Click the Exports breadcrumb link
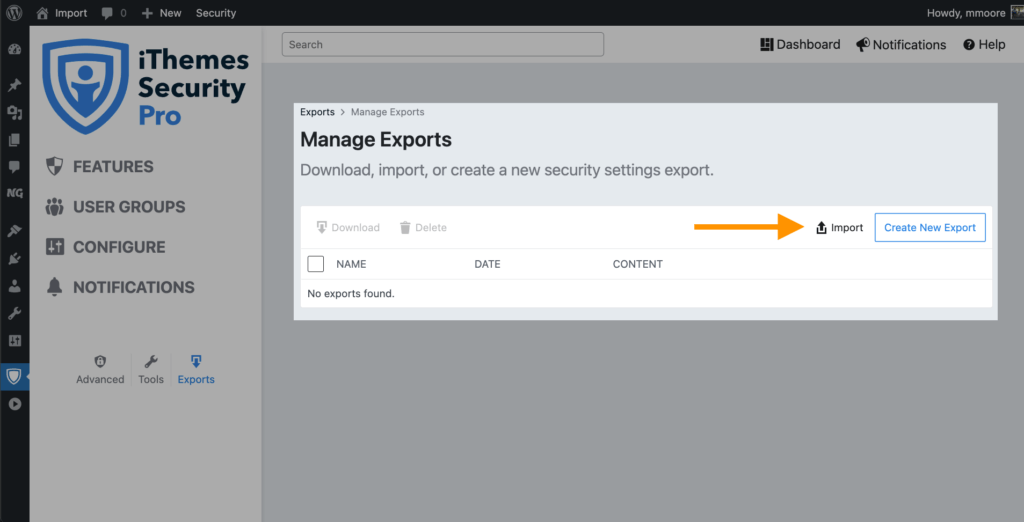The height and width of the screenshot is (522, 1024). [x=317, y=112]
